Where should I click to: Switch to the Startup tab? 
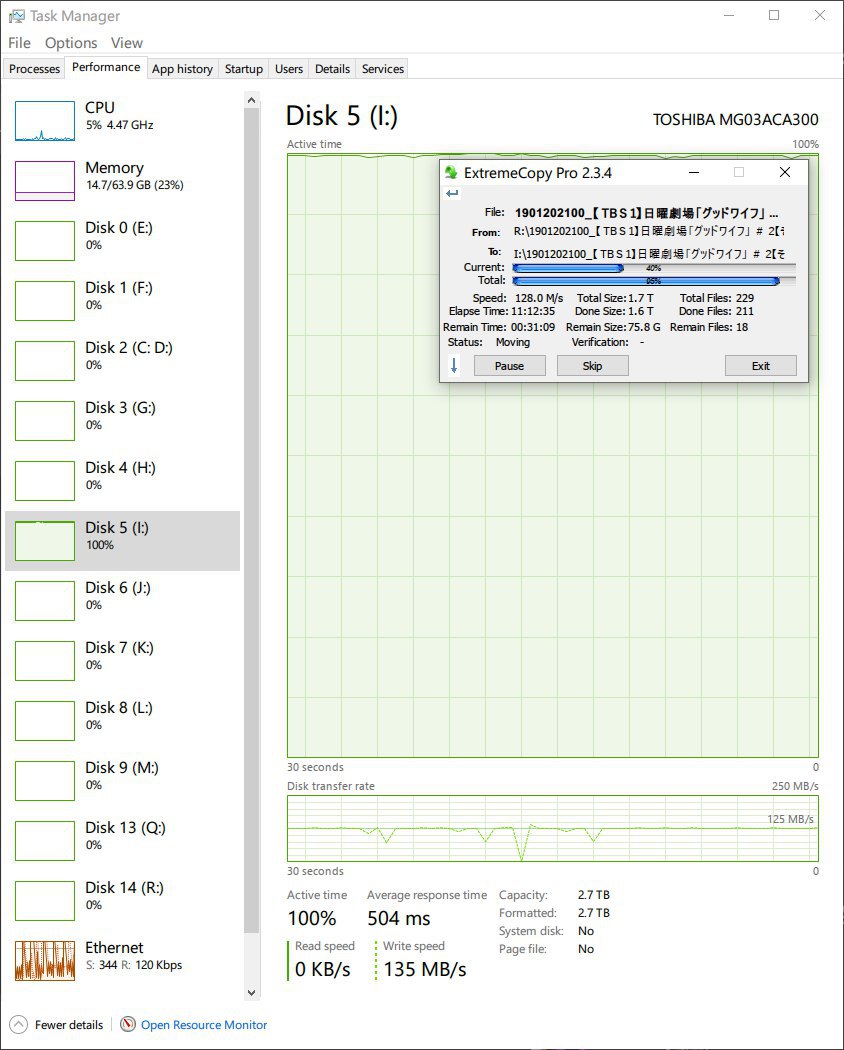point(244,69)
